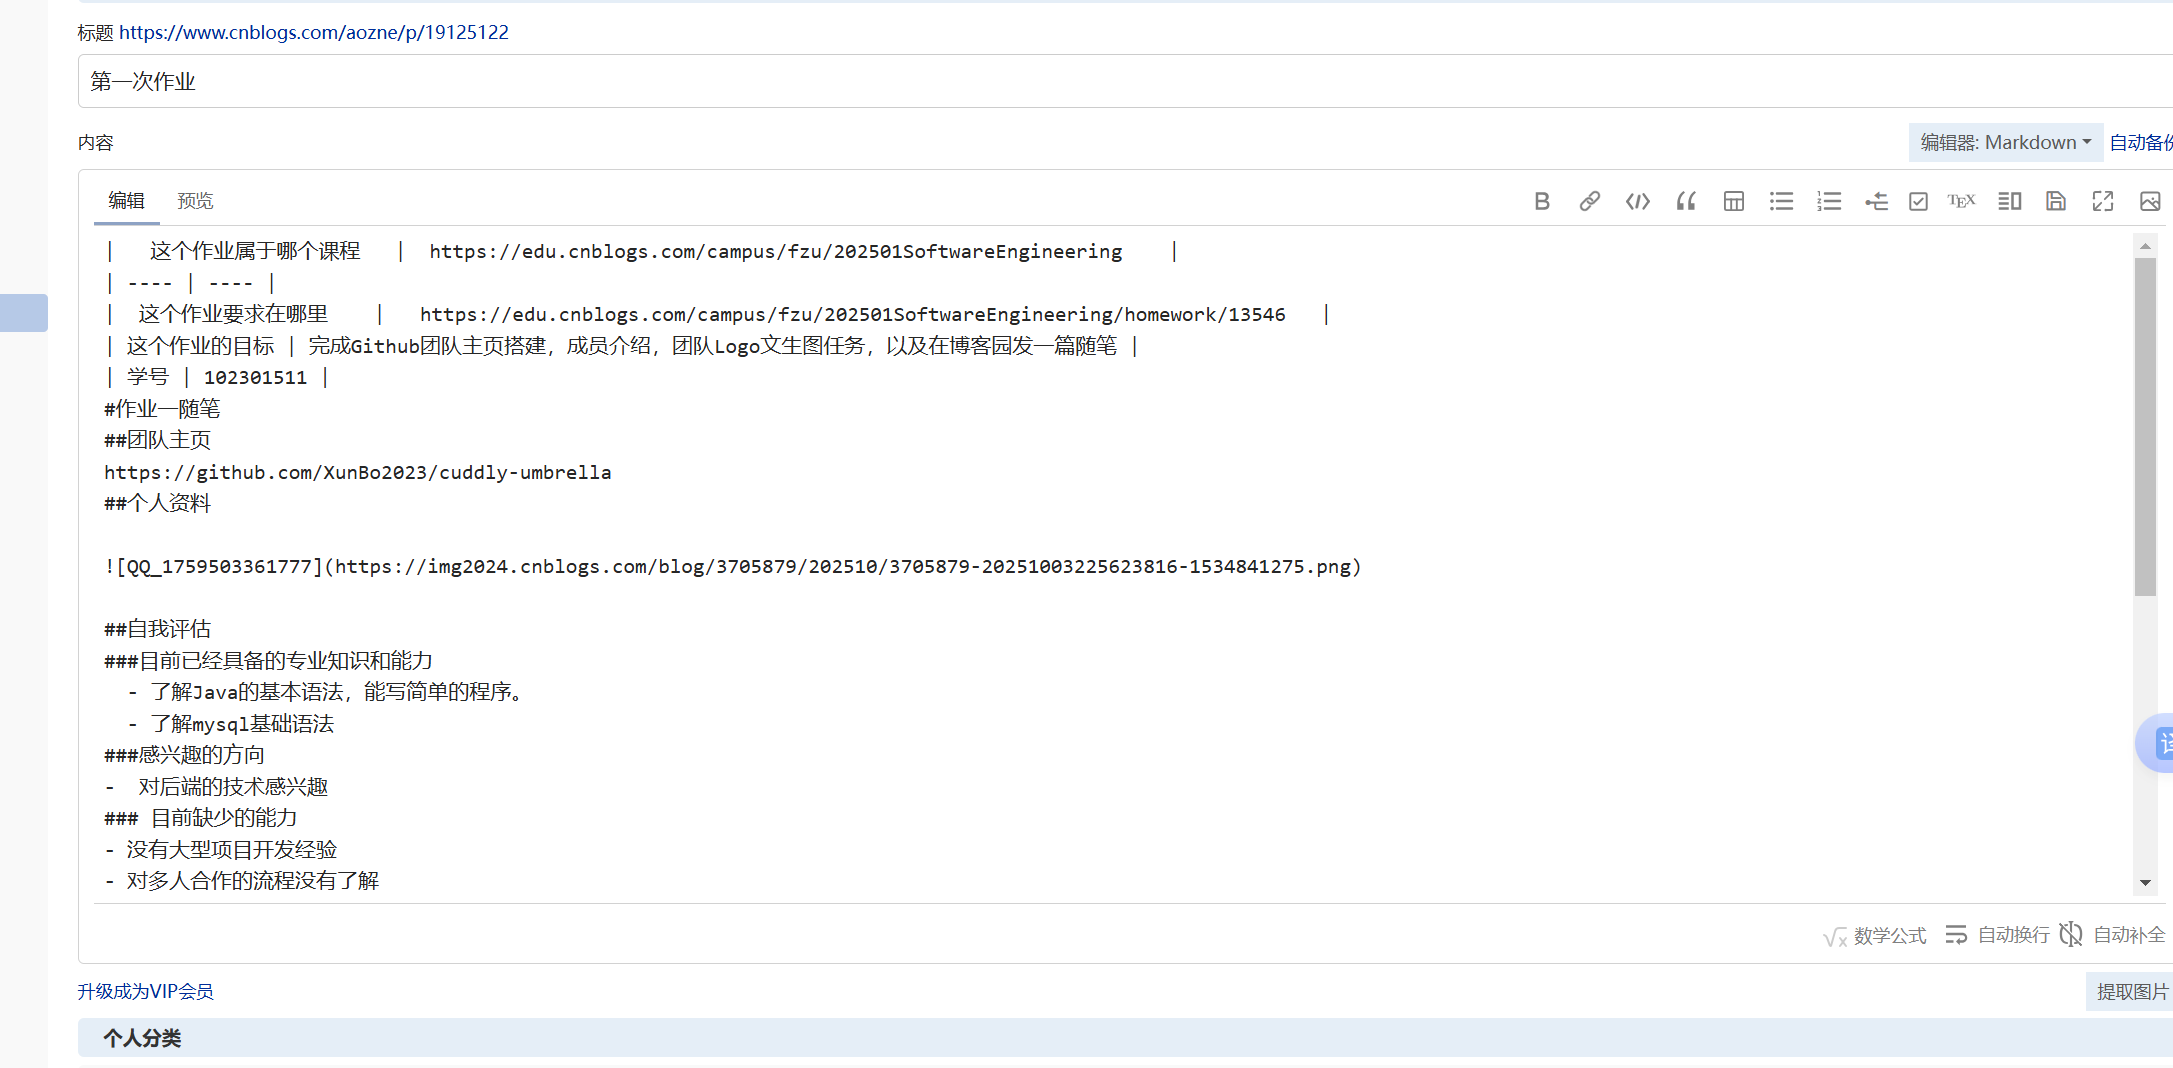Insert a code block using the code icon
Image resolution: width=2173 pixels, height=1068 pixels.
tap(1637, 201)
